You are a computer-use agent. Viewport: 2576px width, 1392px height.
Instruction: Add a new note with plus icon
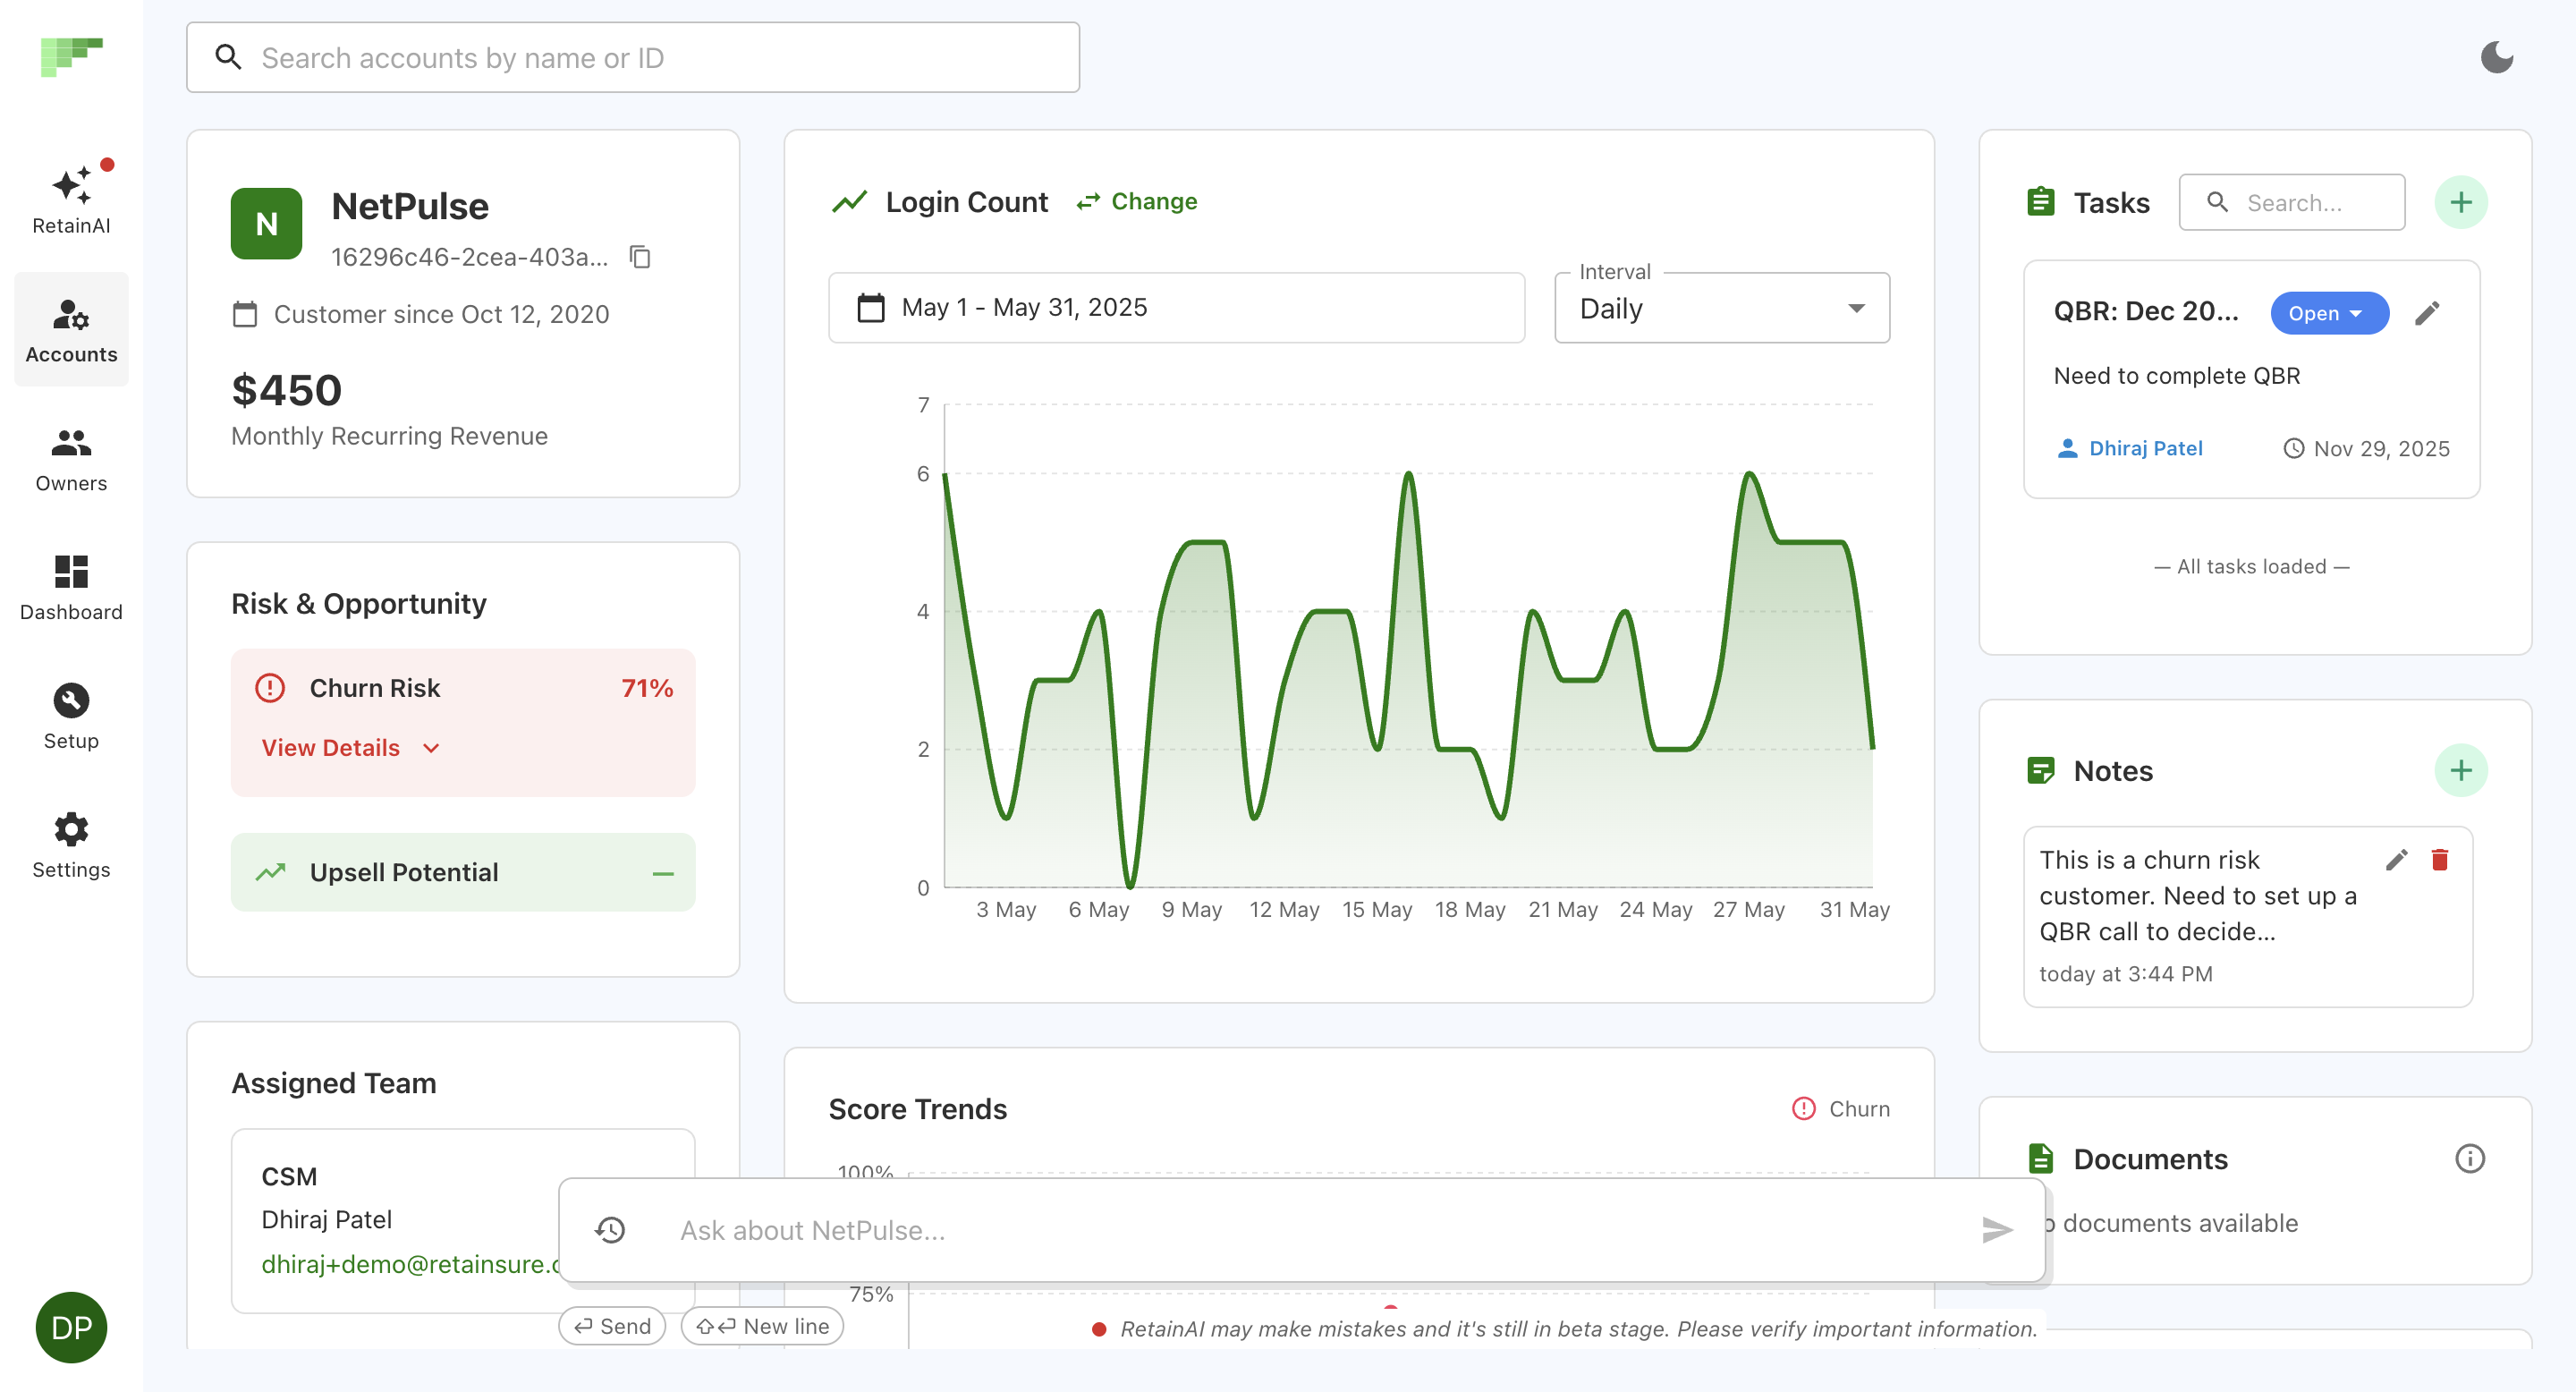2460,770
